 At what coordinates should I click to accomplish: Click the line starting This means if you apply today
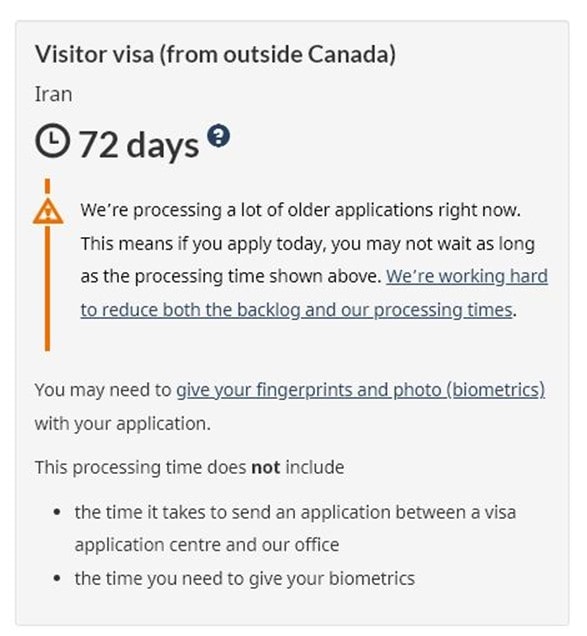307,244
